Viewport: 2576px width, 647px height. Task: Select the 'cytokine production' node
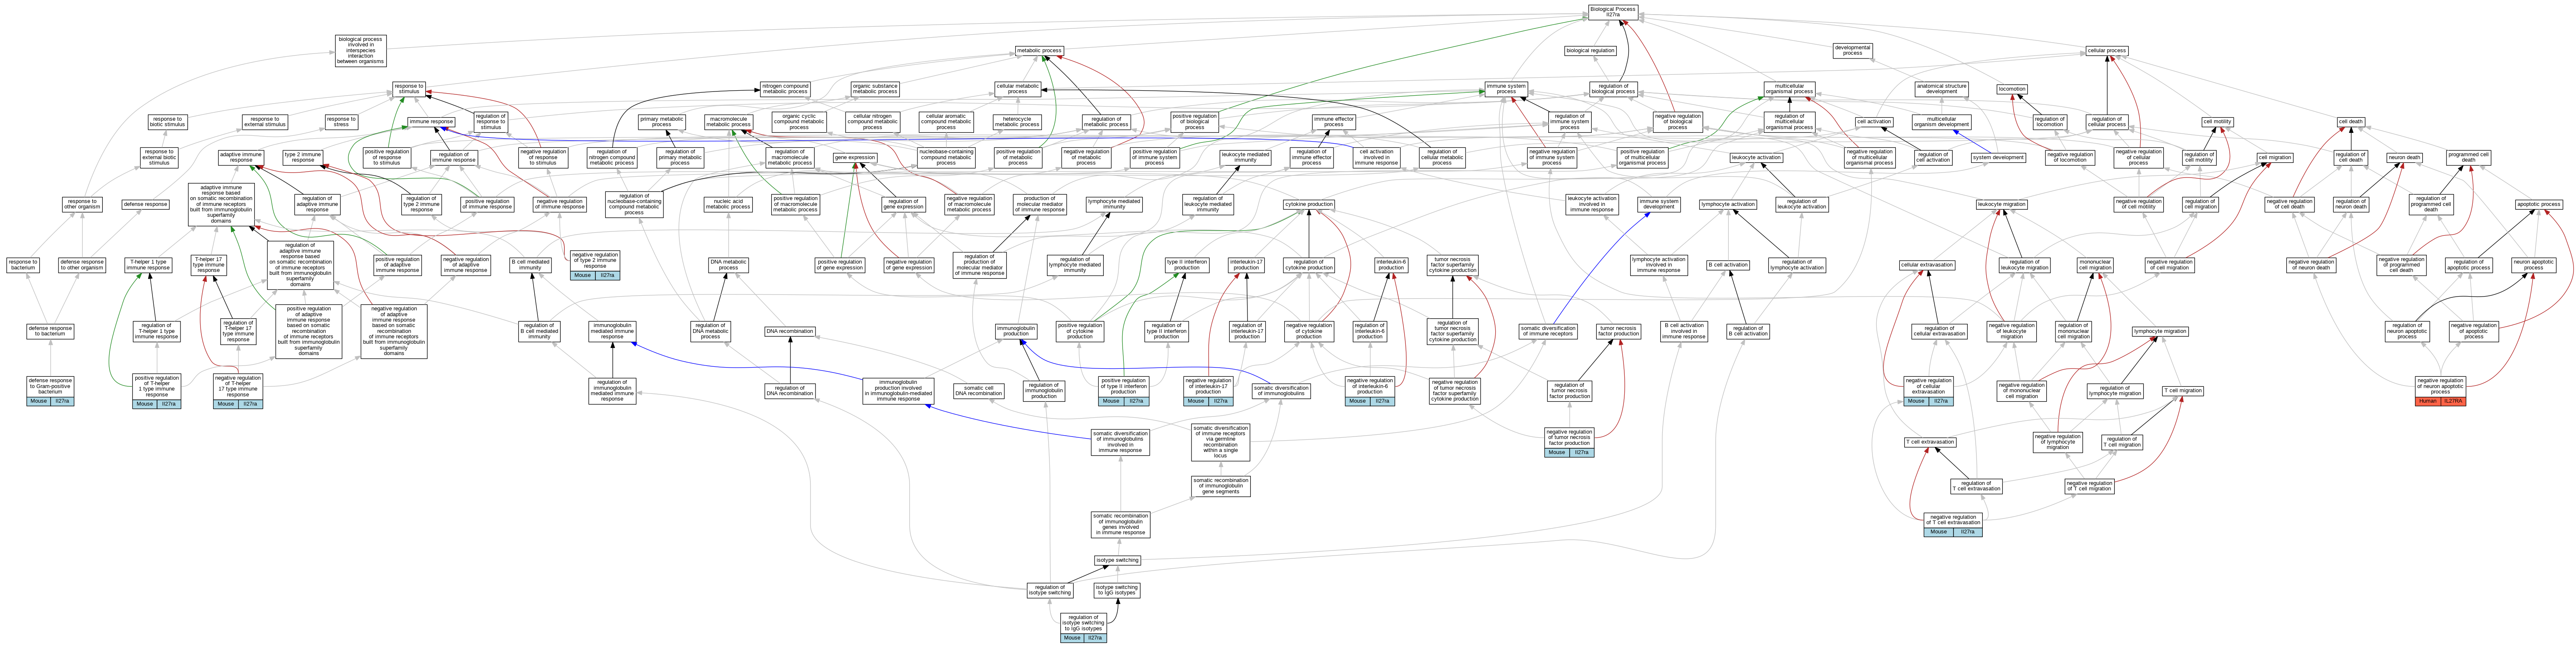(x=1309, y=204)
